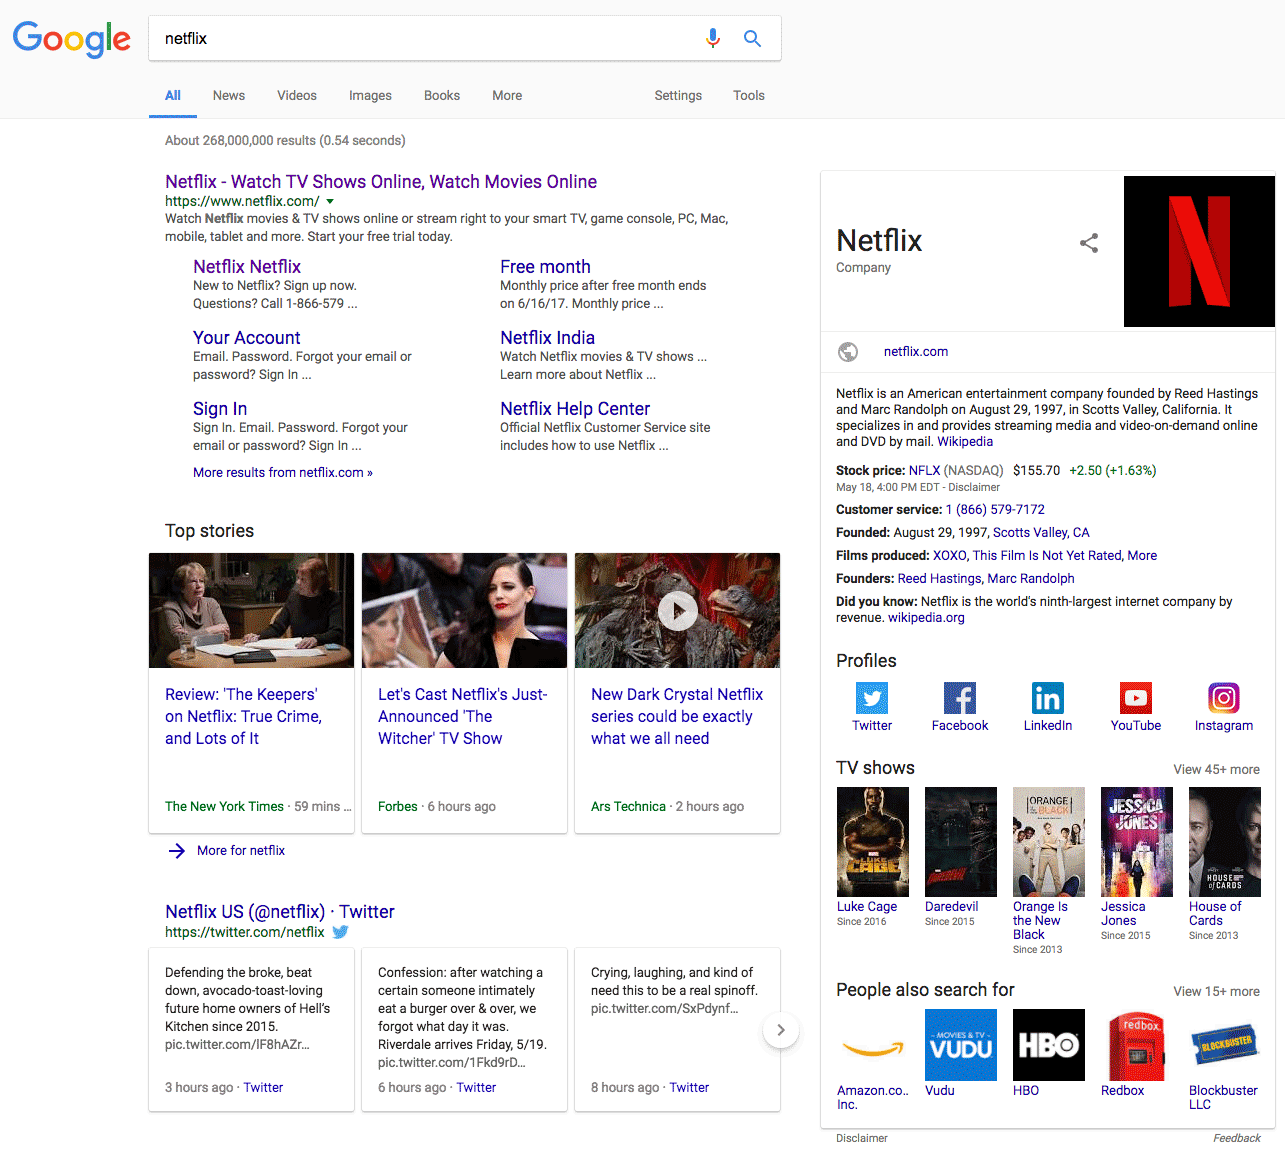Open the Dark Crystal story headline
Screen dimensions: 1285x1153
tap(677, 716)
